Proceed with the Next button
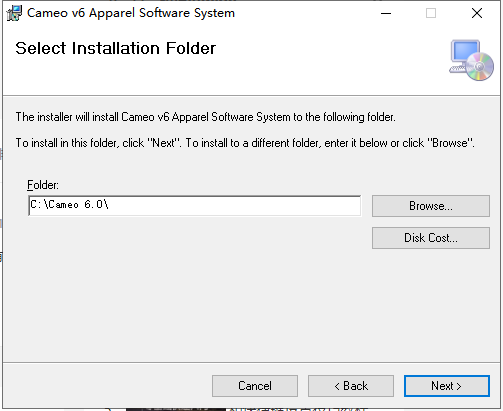503x411 pixels. (x=447, y=386)
